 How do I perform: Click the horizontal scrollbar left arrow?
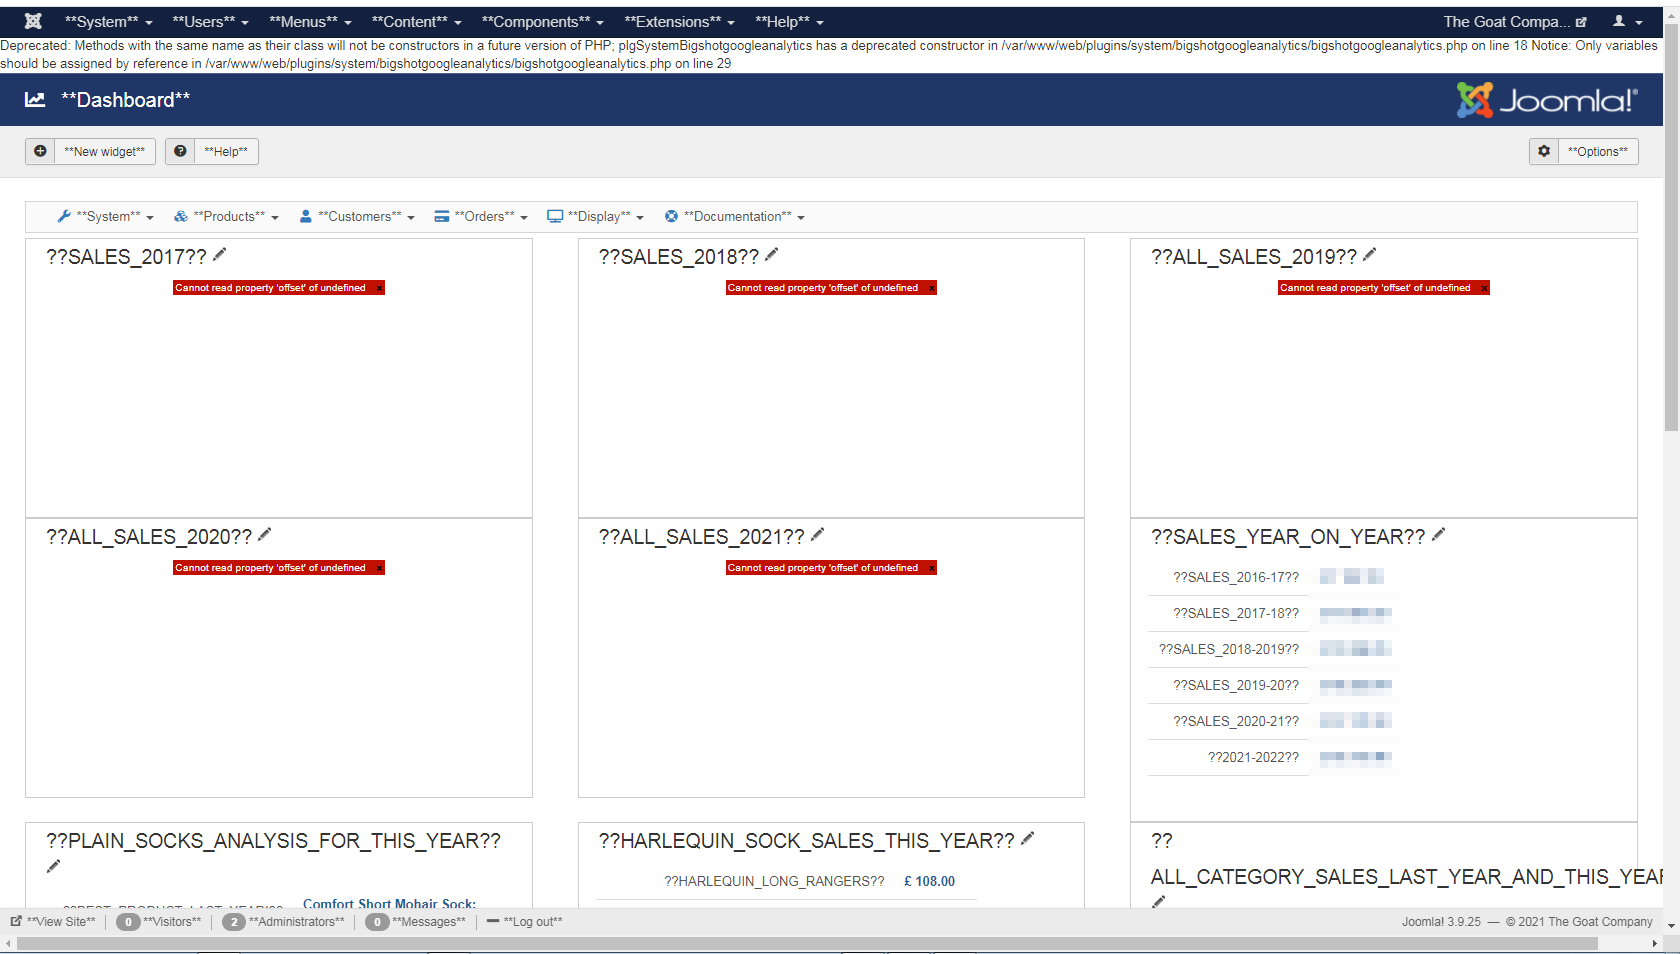(8, 944)
